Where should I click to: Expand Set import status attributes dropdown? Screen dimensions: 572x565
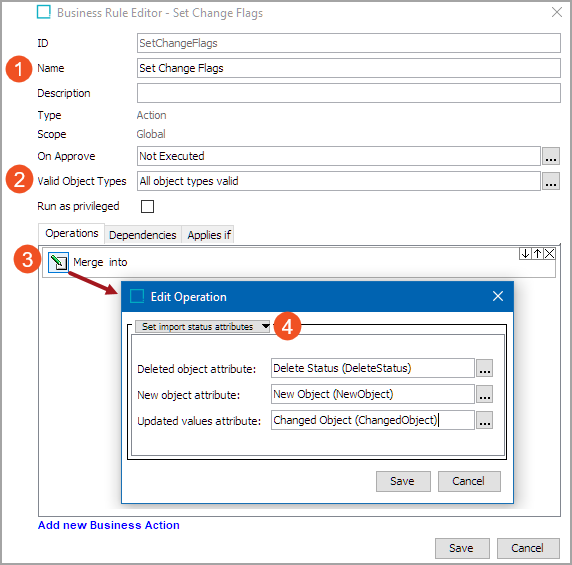[x=202, y=326]
